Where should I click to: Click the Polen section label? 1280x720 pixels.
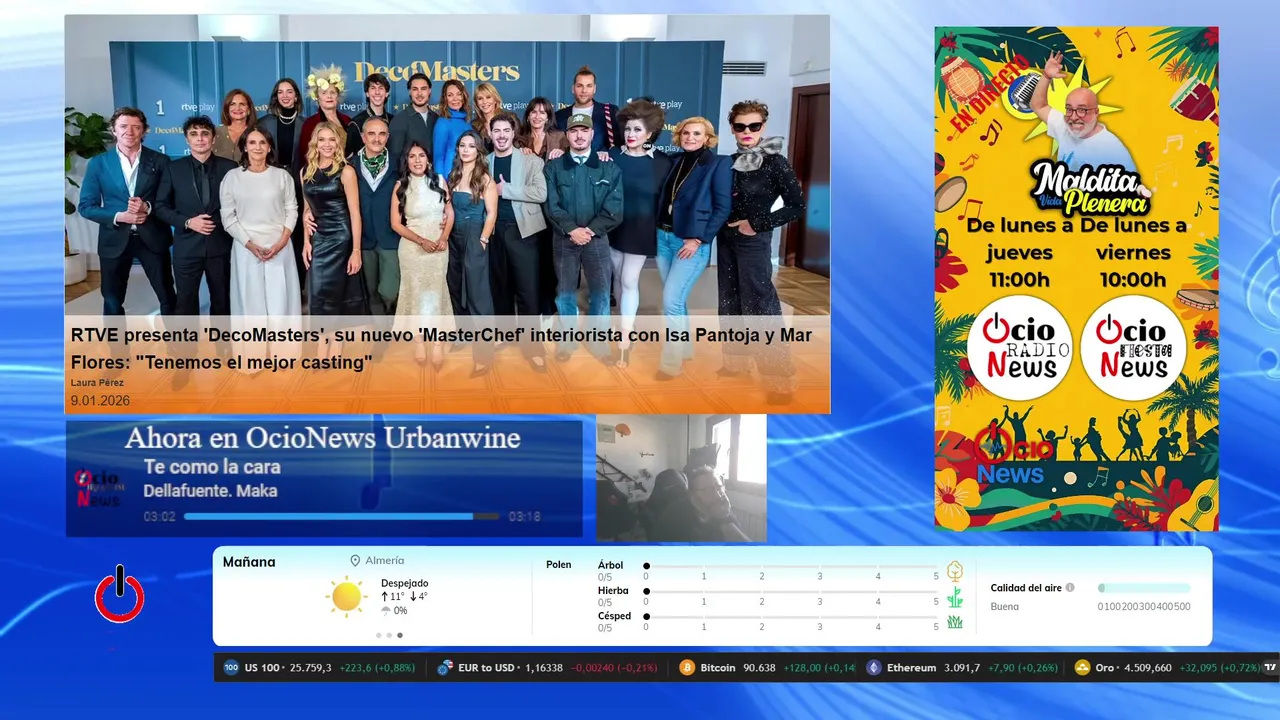point(559,565)
